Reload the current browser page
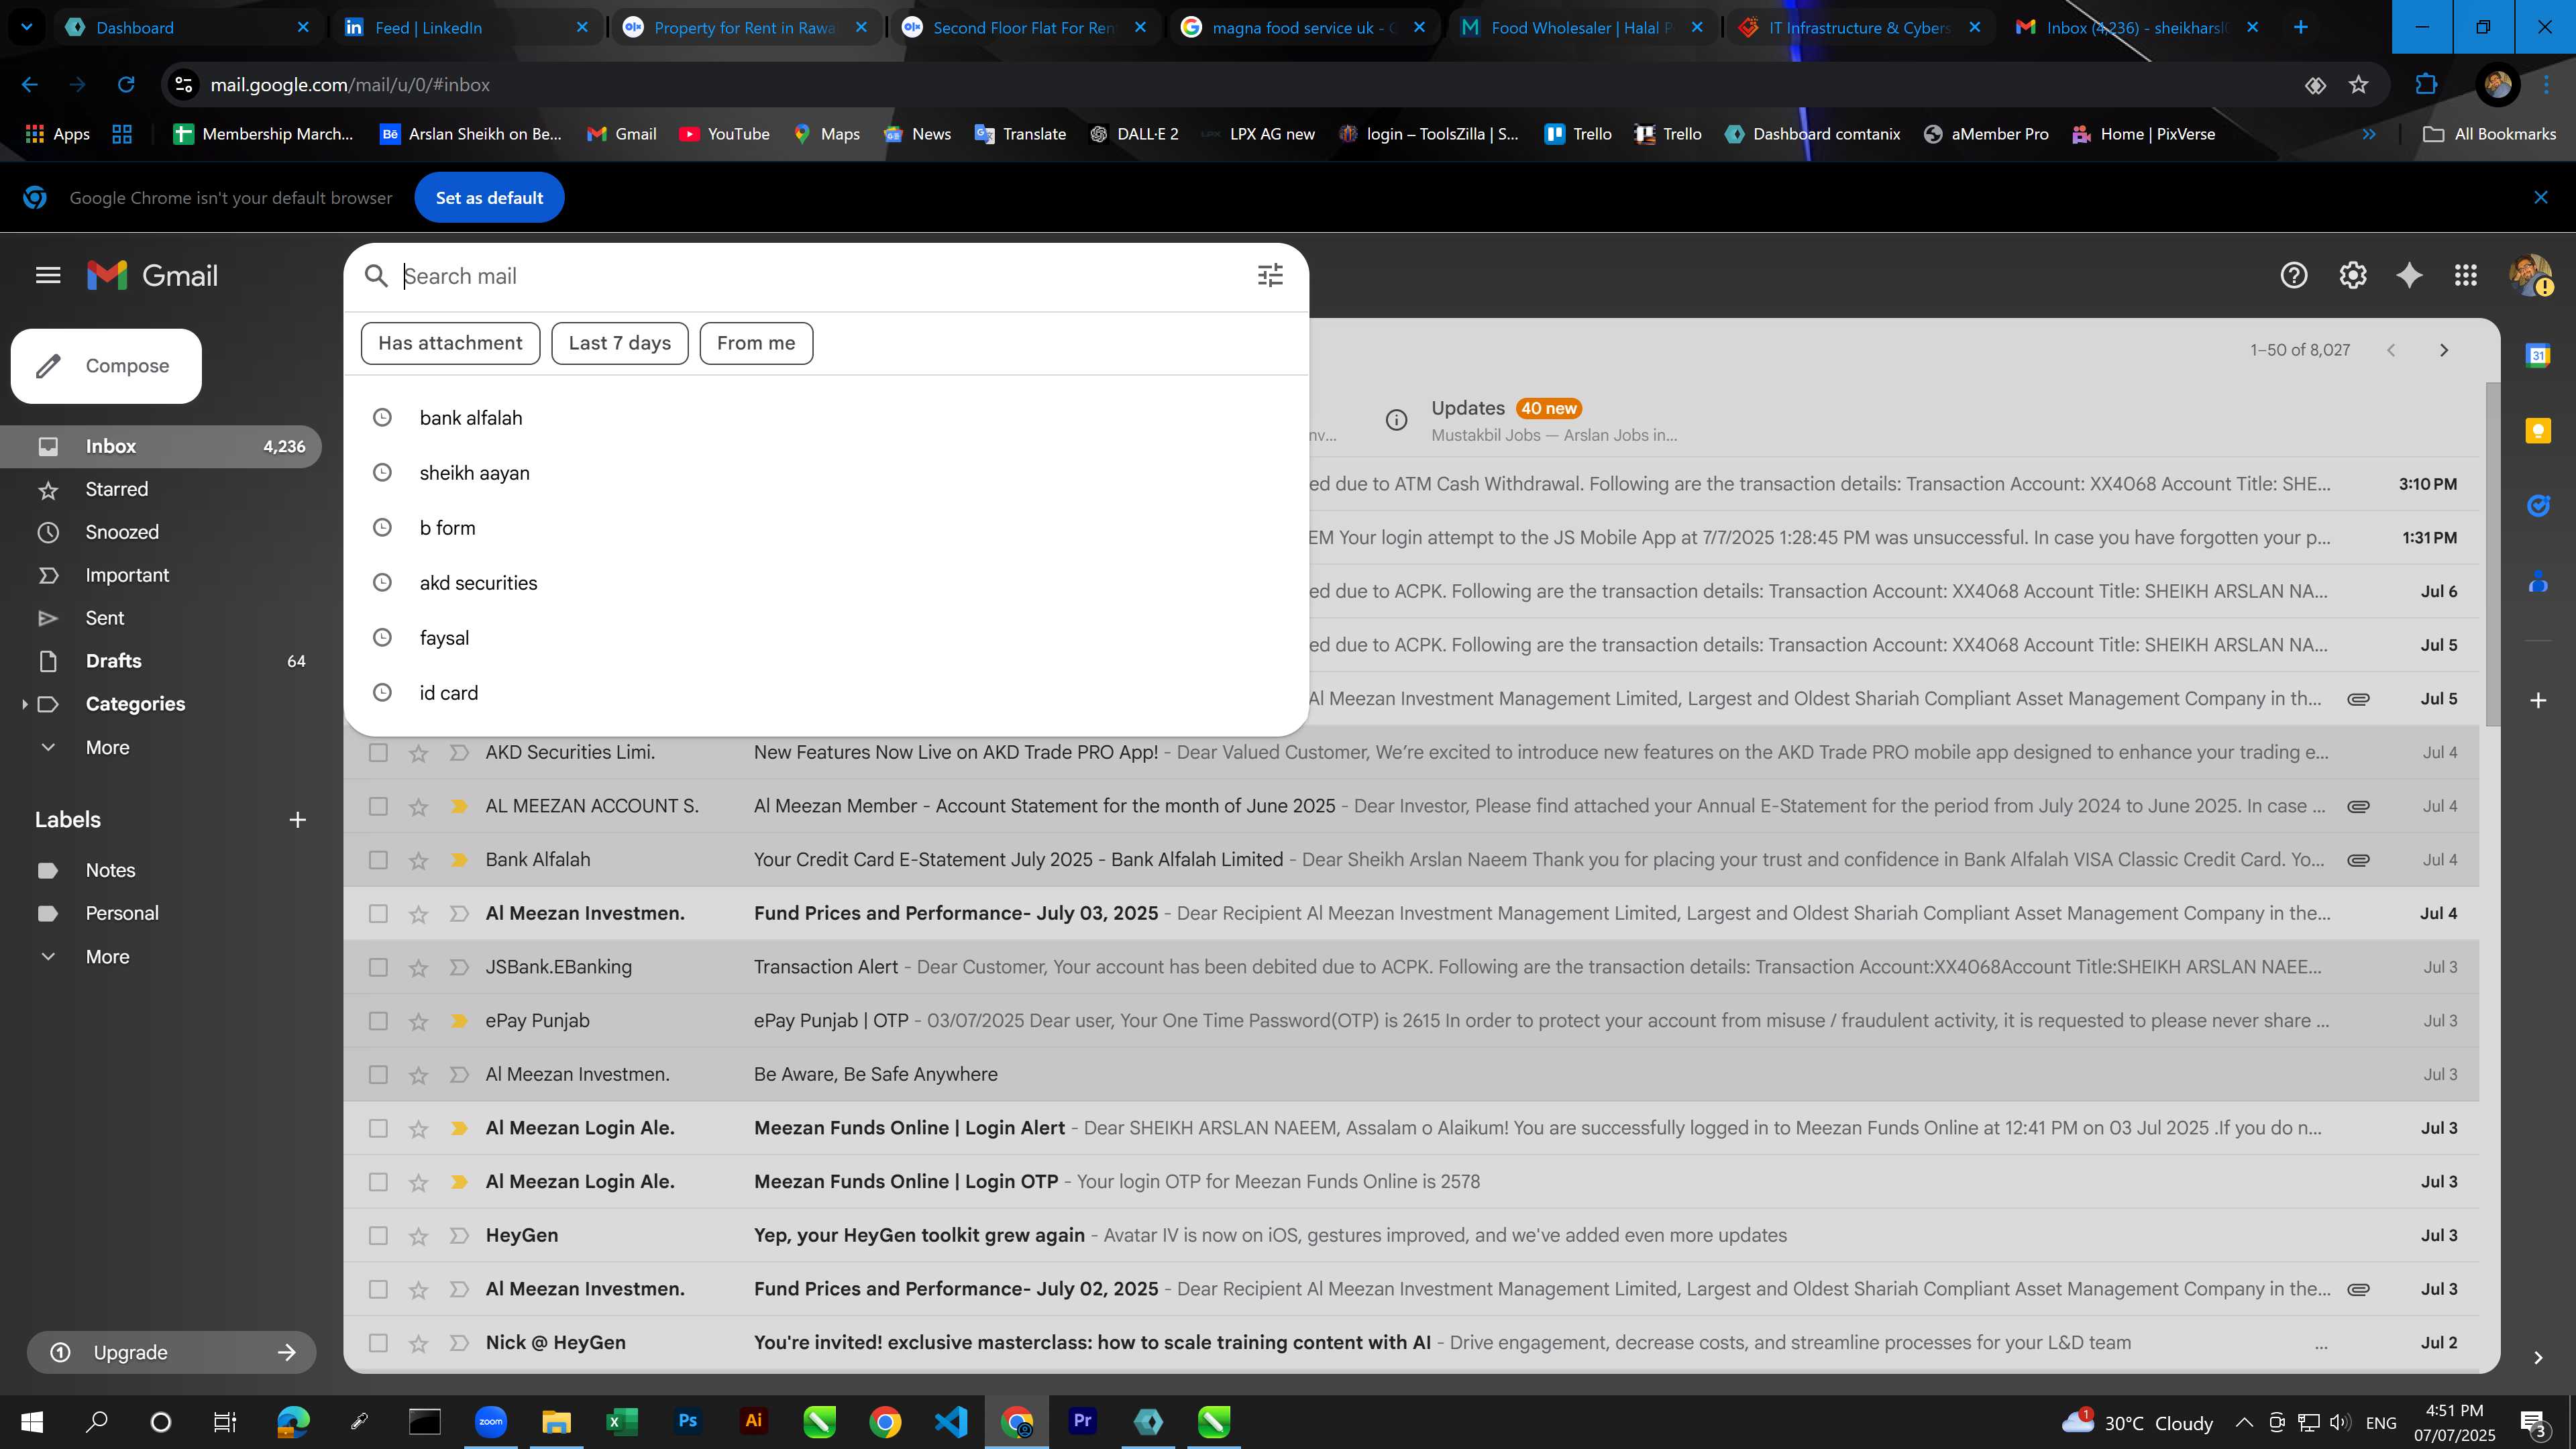The width and height of the screenshot is (2576, 1449). (x=126, y=85)
